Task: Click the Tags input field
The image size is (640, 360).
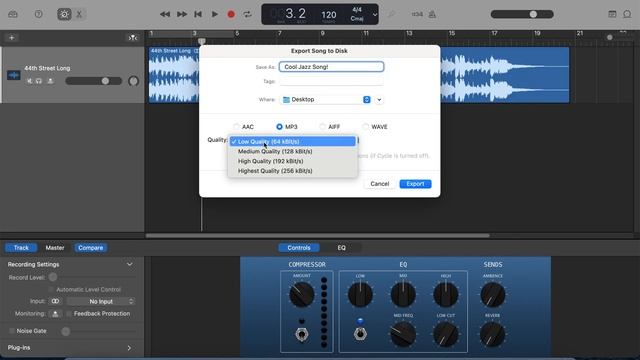Action: click(331, 81)
